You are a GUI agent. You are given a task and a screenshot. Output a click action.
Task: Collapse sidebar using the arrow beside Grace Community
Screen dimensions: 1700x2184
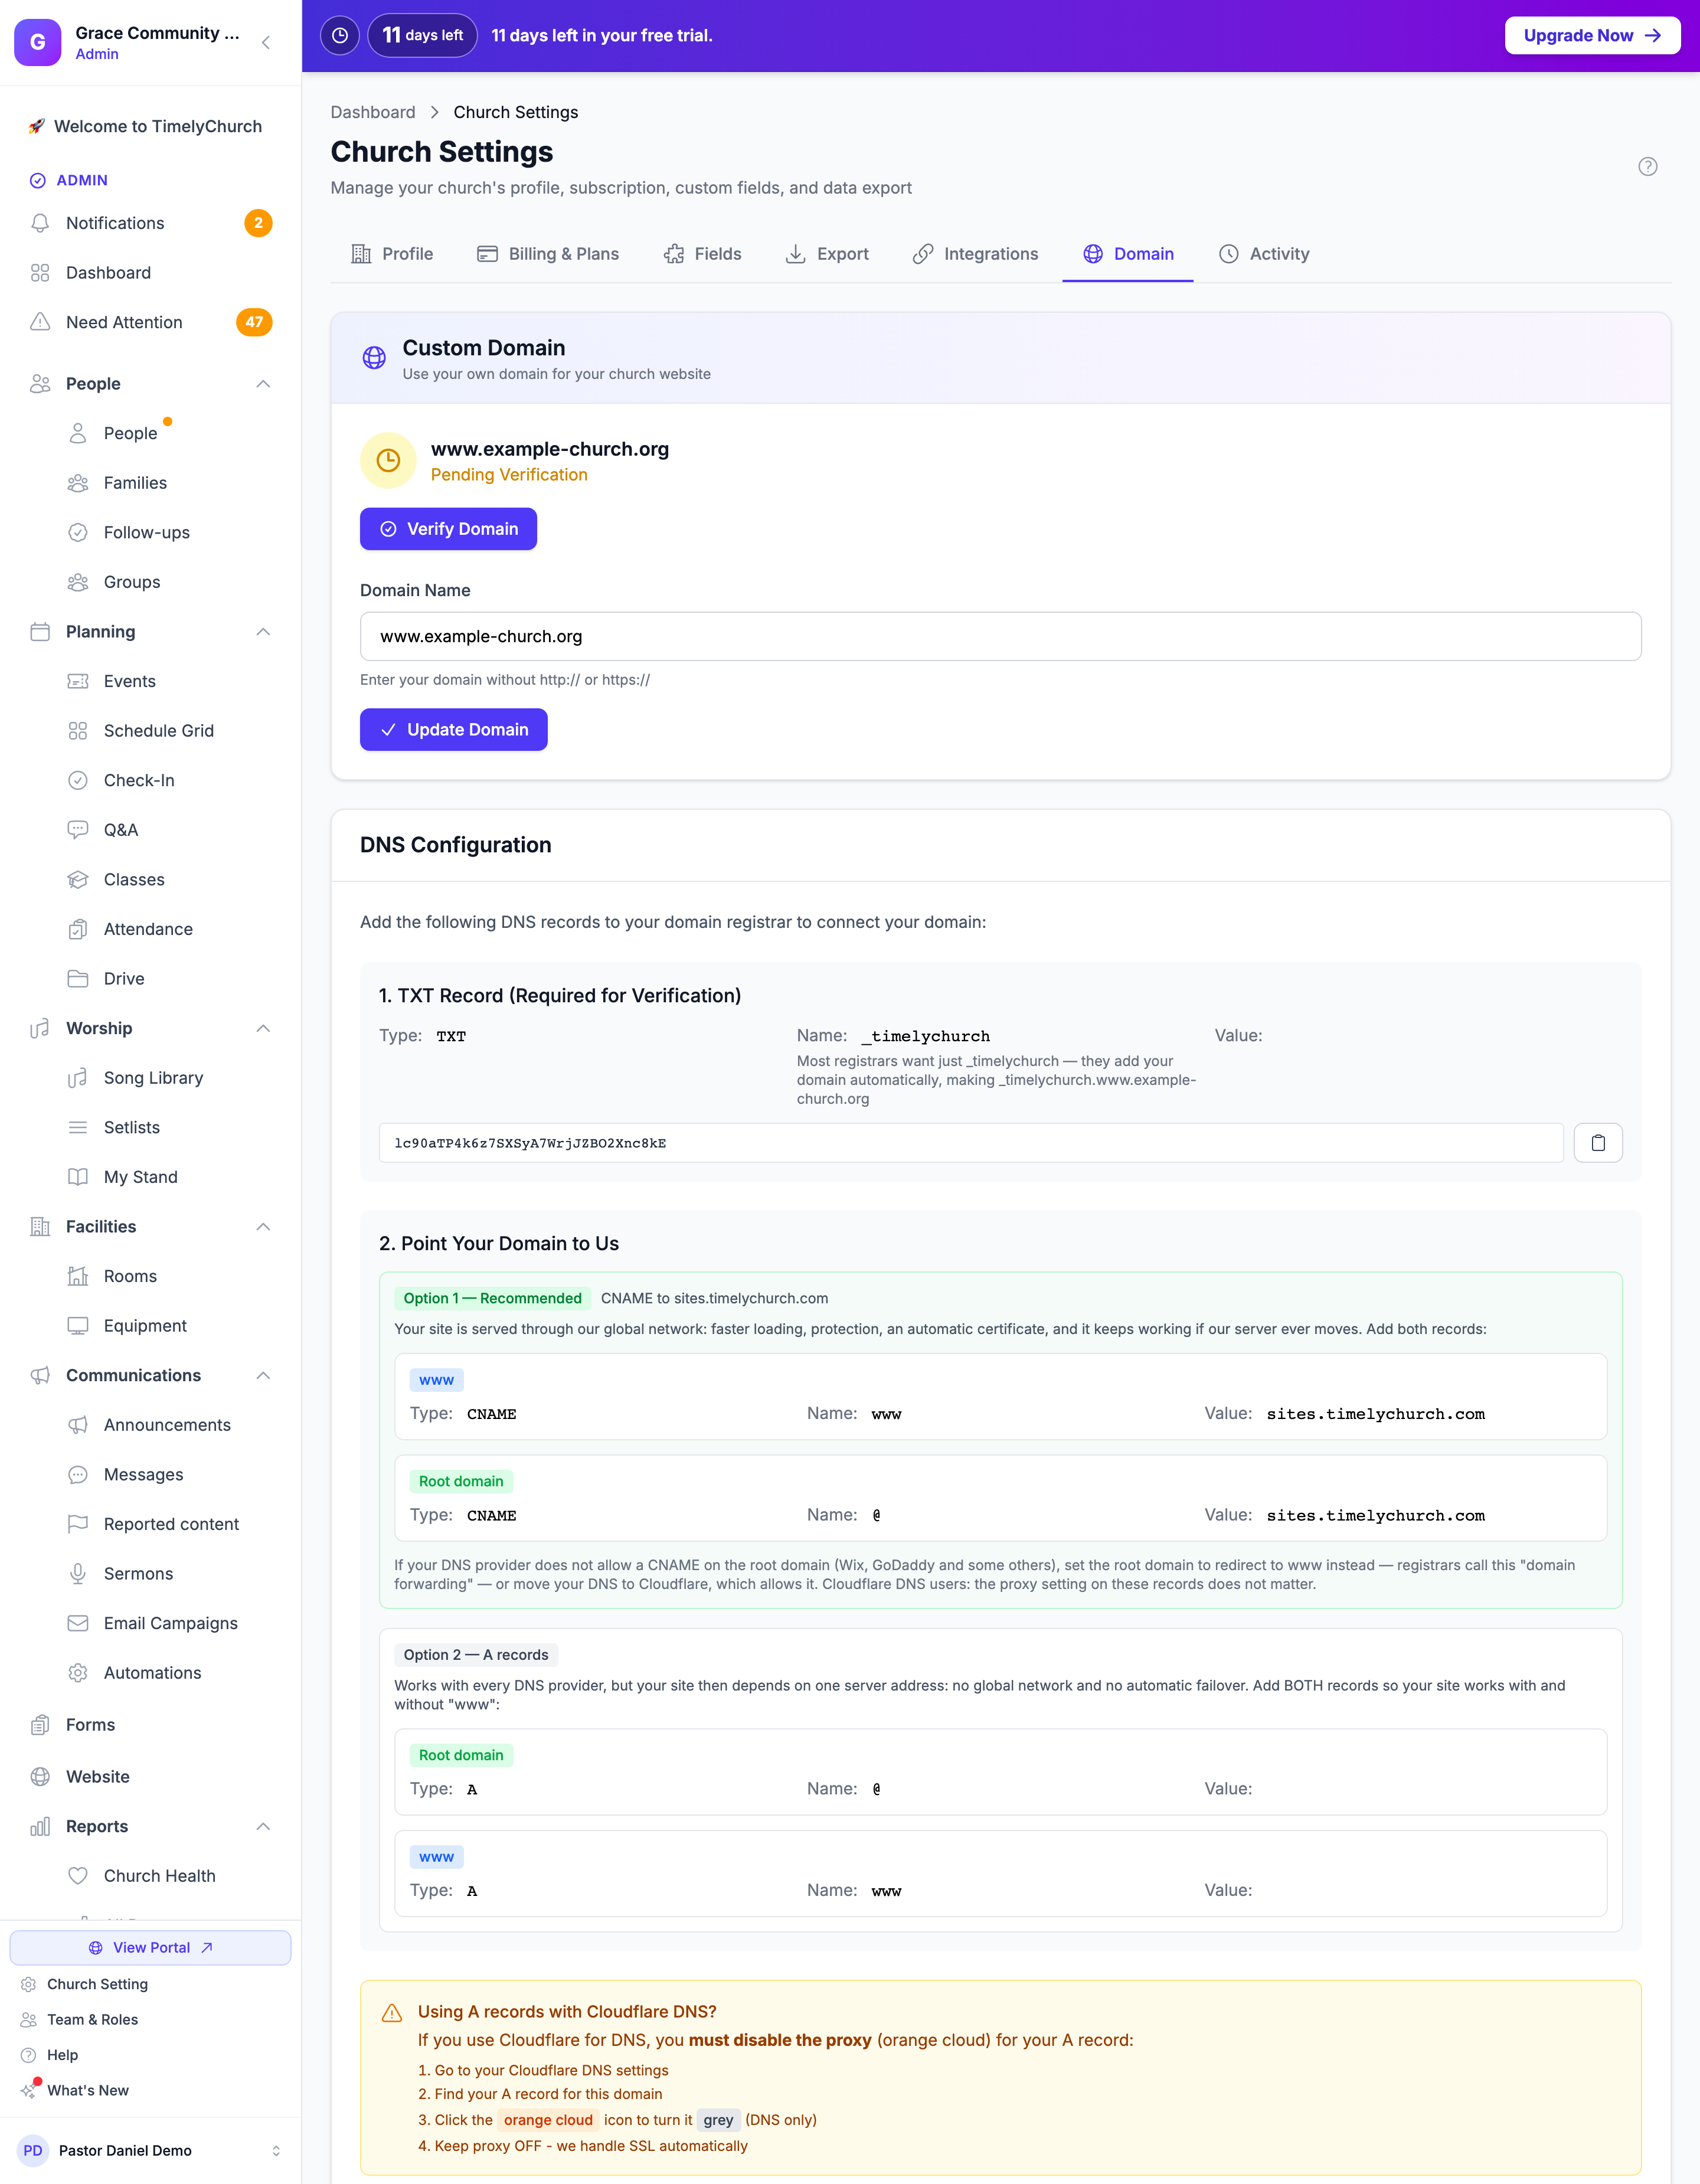pyautogui.click(x=266, y=42)
